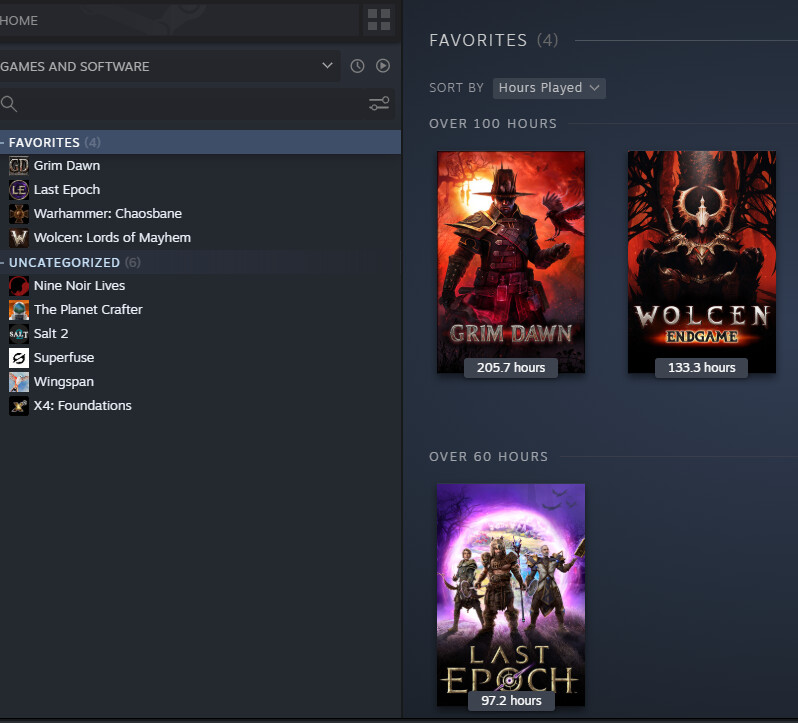Select Salt 2 in the list
Viewport: 798px width, 723px height.
pyautogui.click(x=51, y=333)
